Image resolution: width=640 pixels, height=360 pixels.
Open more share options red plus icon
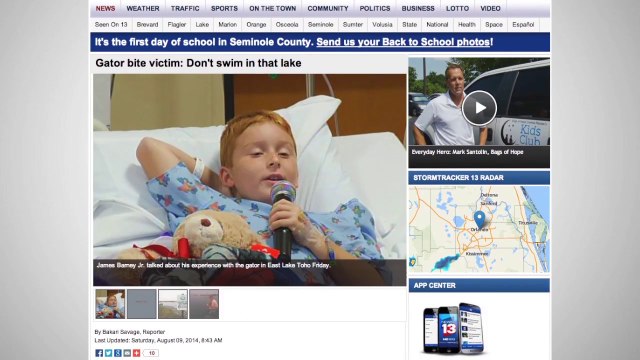coord(136,353)
